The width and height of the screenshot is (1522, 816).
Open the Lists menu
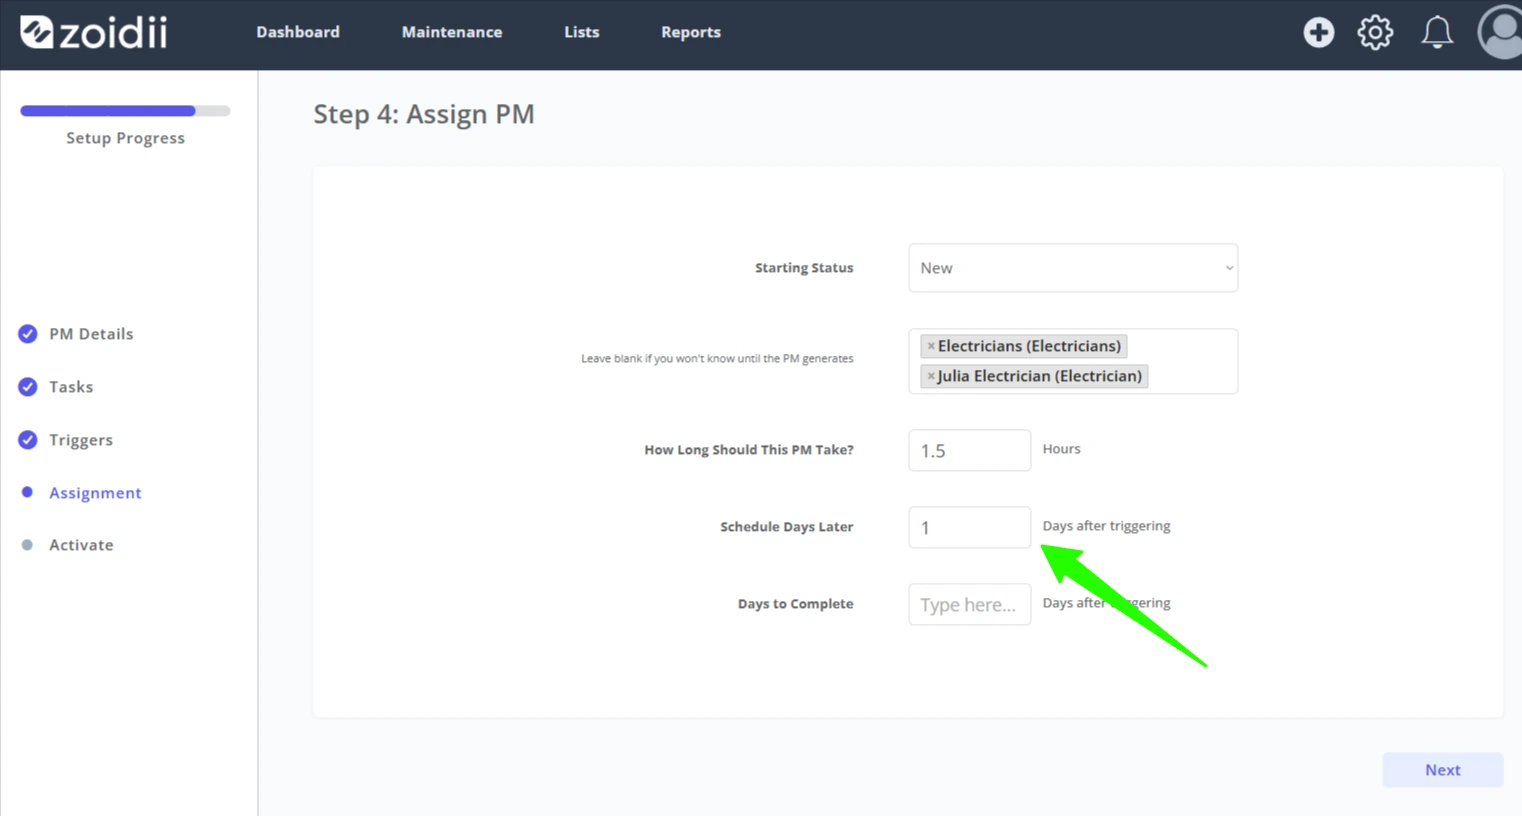(x=582, y=32)
